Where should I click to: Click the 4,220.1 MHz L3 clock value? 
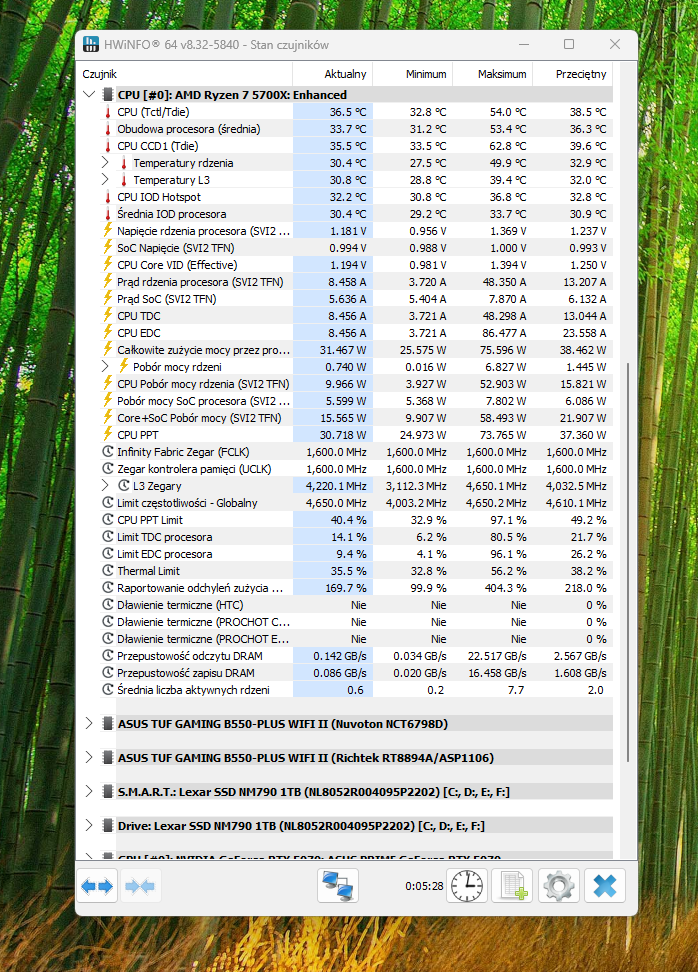(x=336, y=486)
